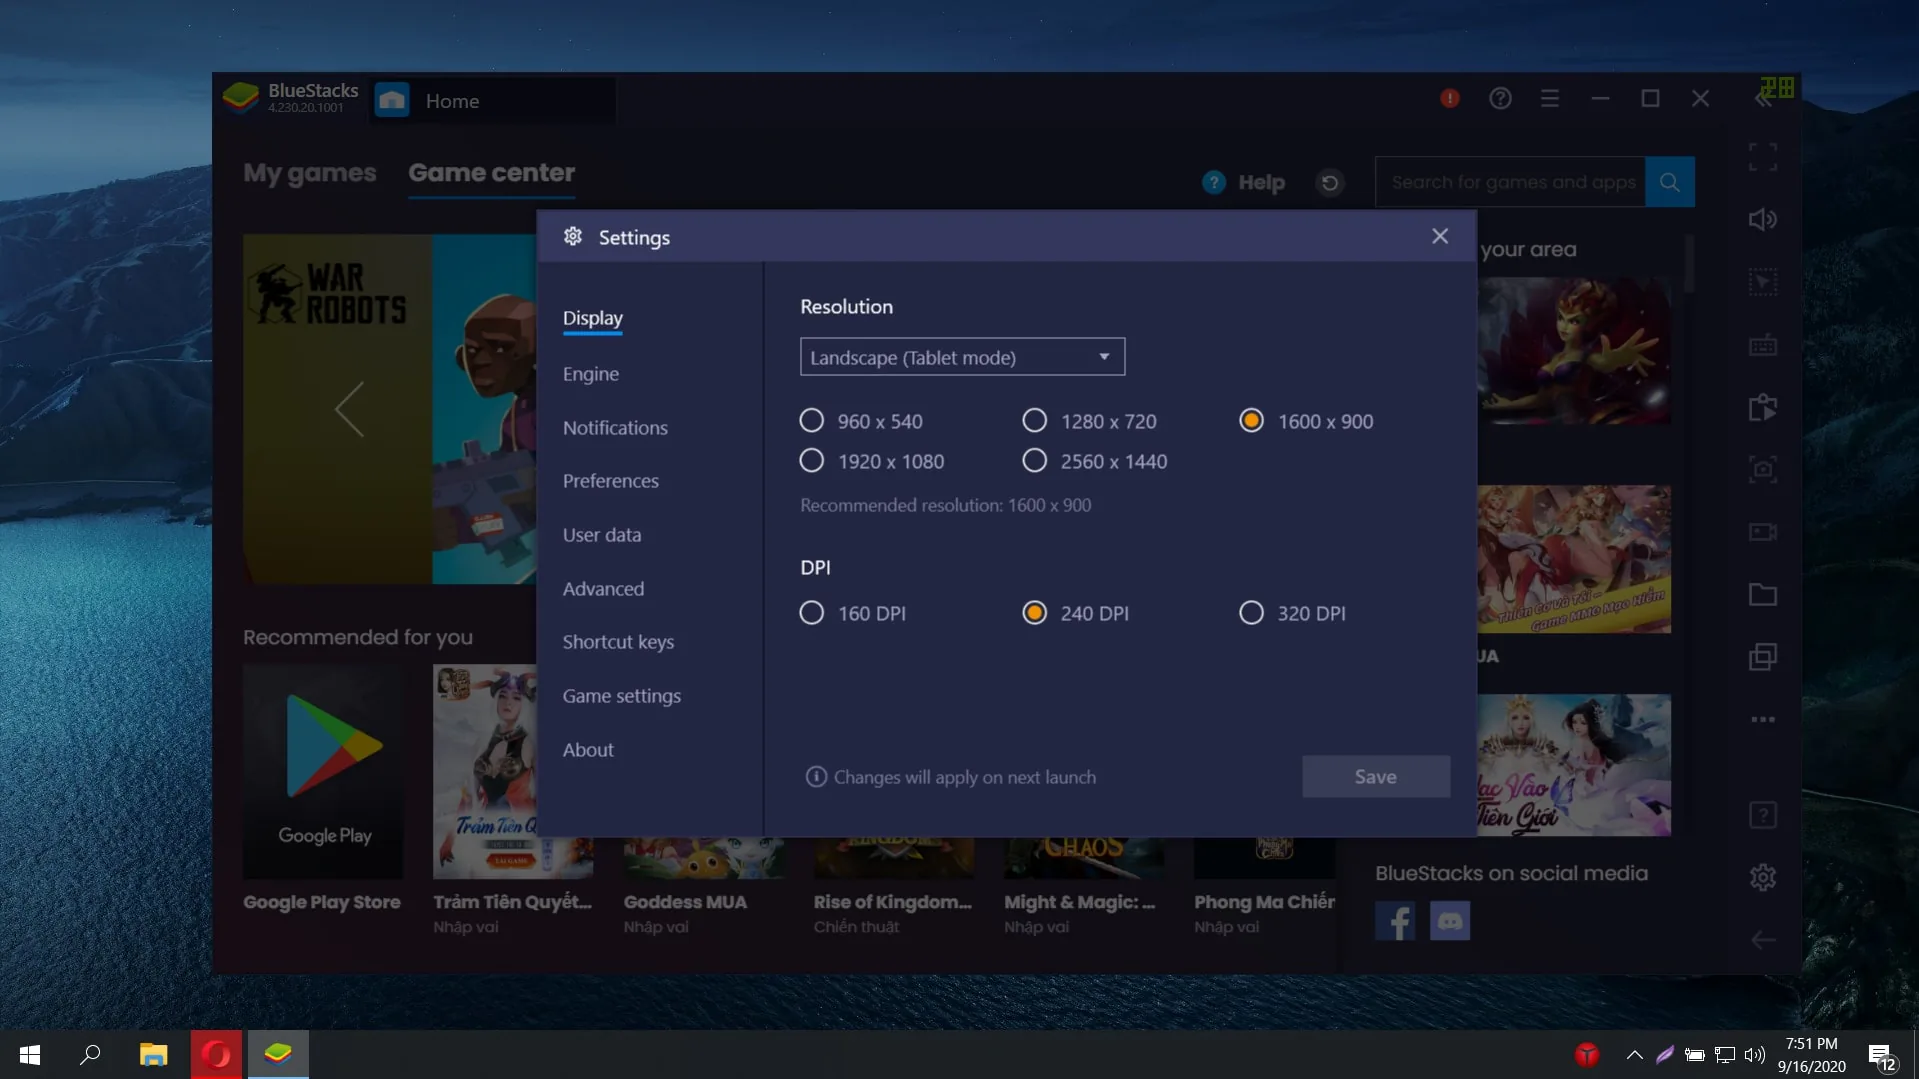This screenshot has width=1919, height=1079.
Task: Open Opera browser from taskbar
Action: click(216, 1055)
